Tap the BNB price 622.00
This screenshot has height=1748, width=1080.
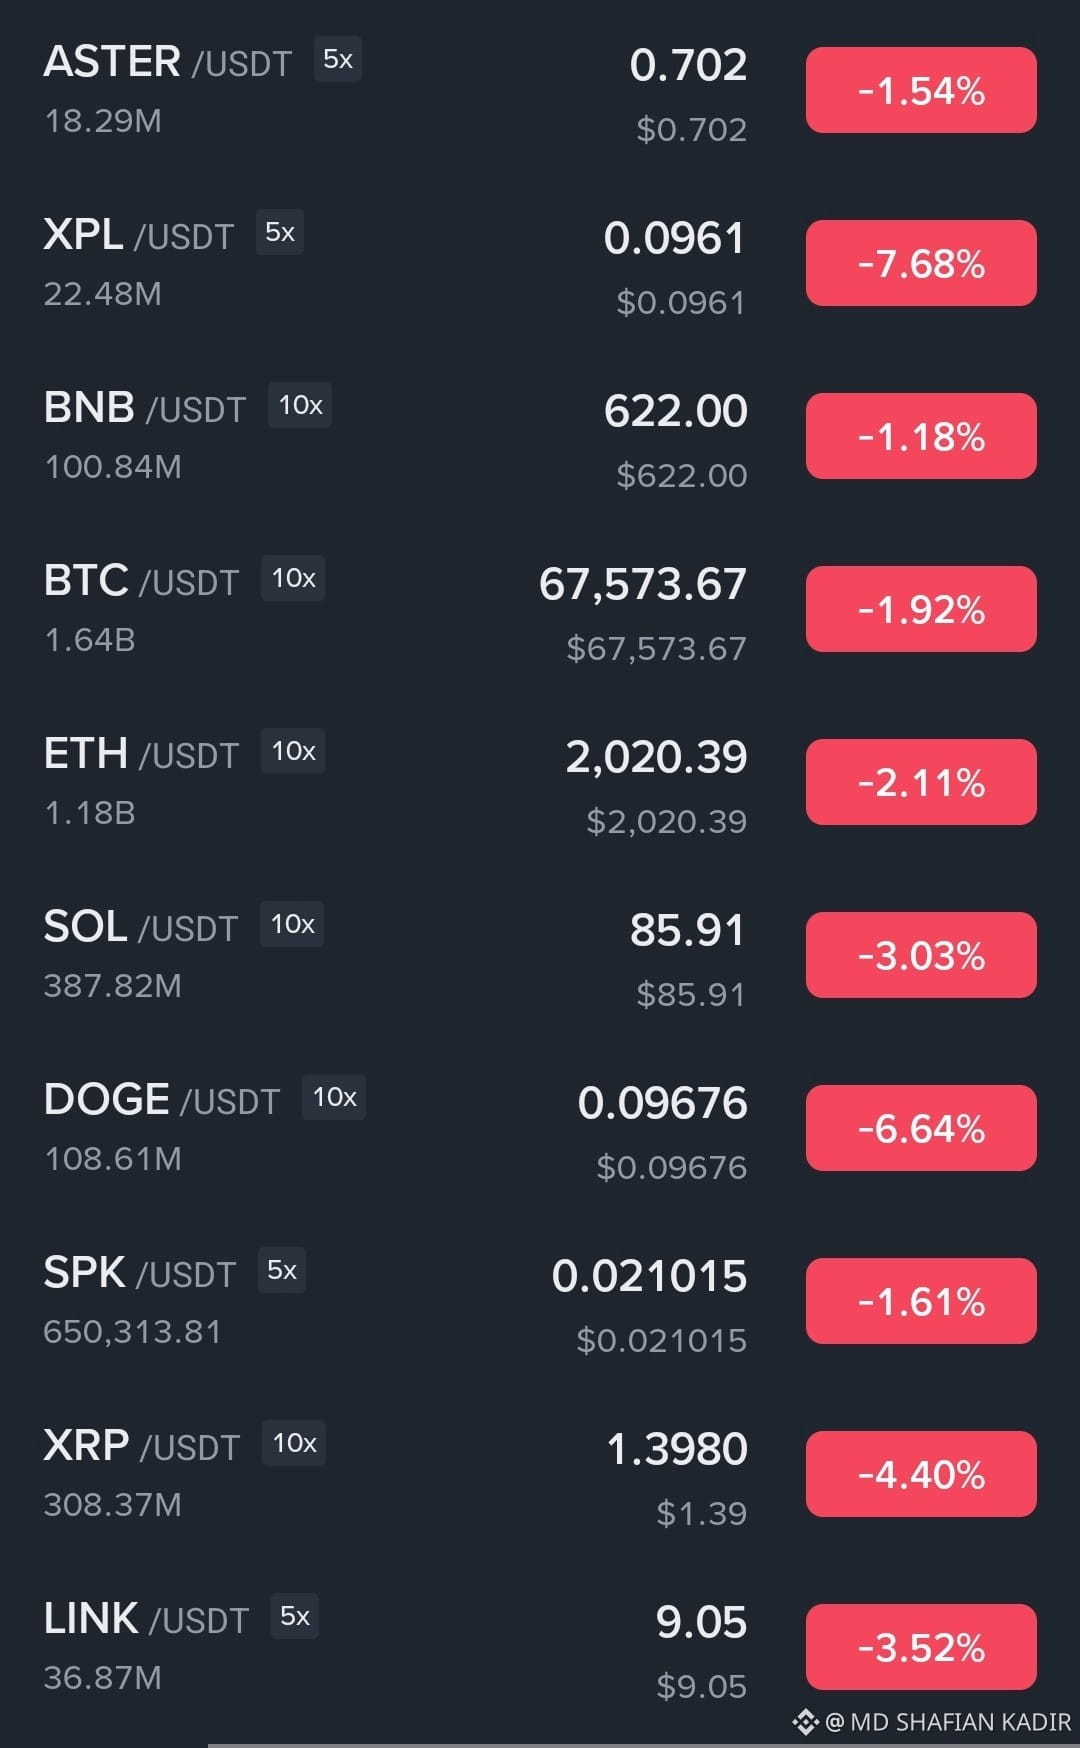click(676, 412)
